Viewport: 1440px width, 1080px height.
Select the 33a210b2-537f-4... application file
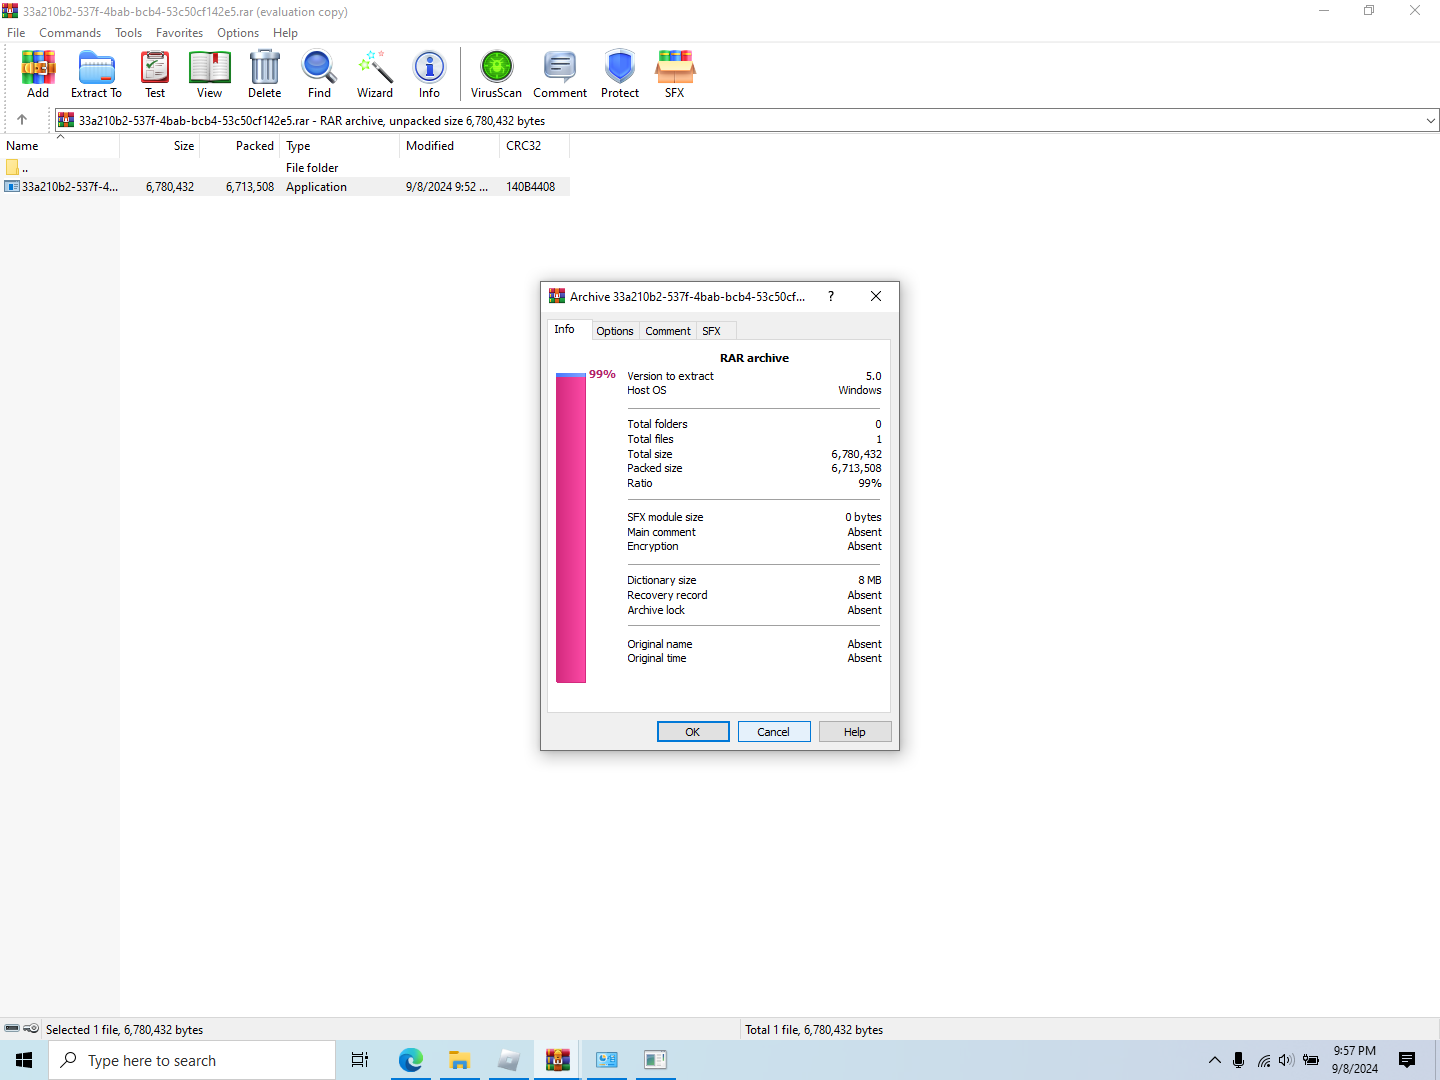point(60,187)
